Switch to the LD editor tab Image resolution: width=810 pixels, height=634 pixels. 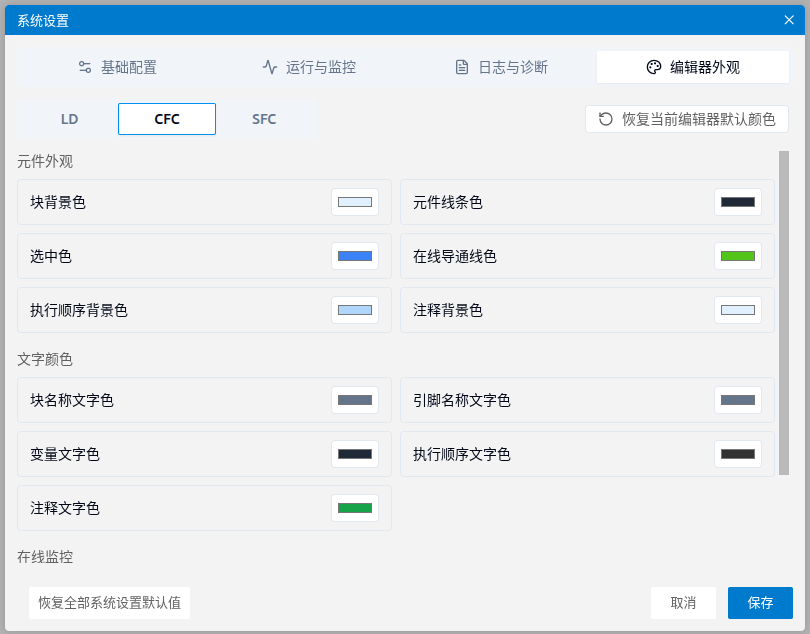(x=69, y=119)
